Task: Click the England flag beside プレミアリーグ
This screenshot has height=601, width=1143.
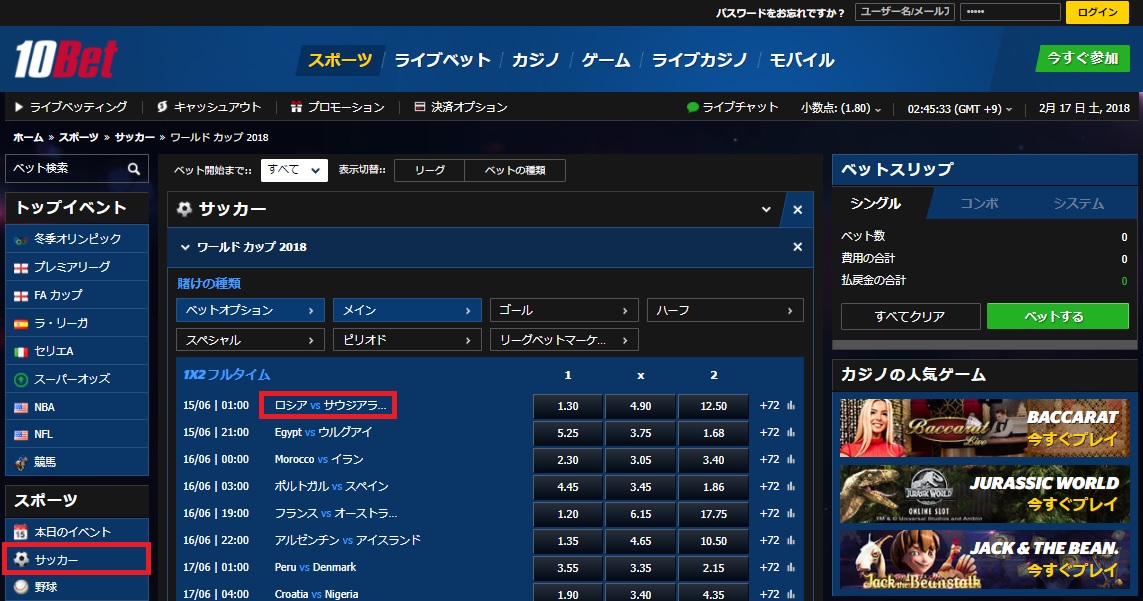Action: click(x=21, y=268)
